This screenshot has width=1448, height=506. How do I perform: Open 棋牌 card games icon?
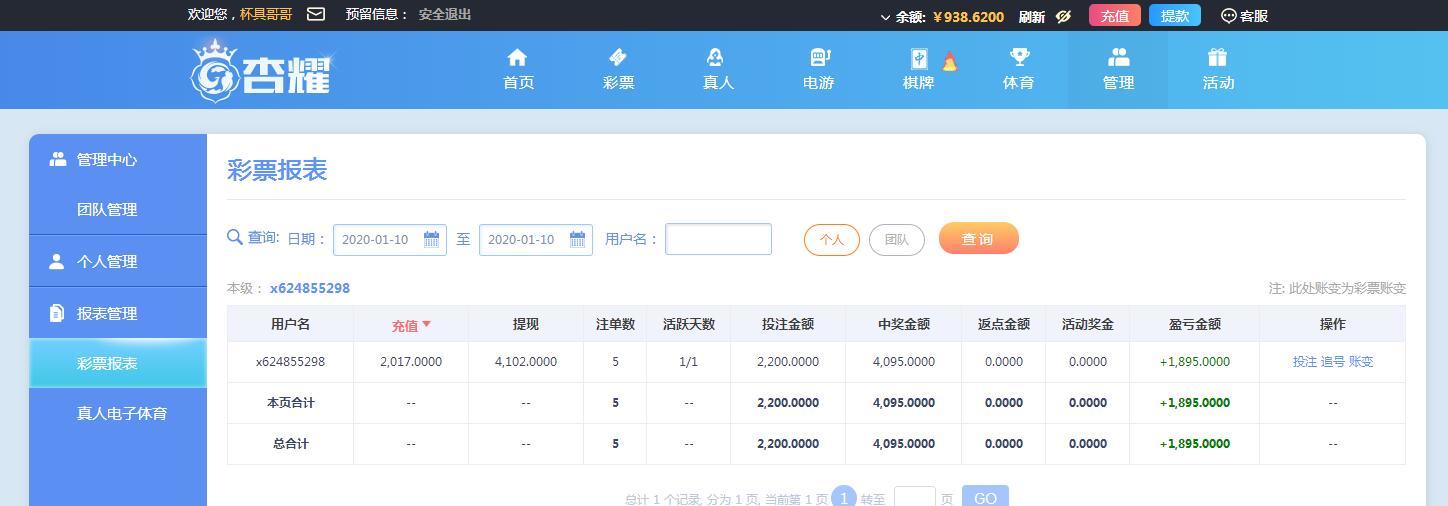(x=918, y=58)
